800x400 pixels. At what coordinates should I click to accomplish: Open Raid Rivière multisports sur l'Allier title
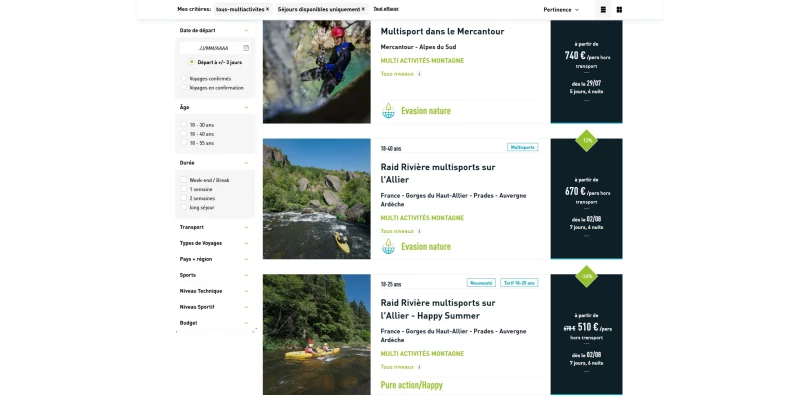point(438,173)
